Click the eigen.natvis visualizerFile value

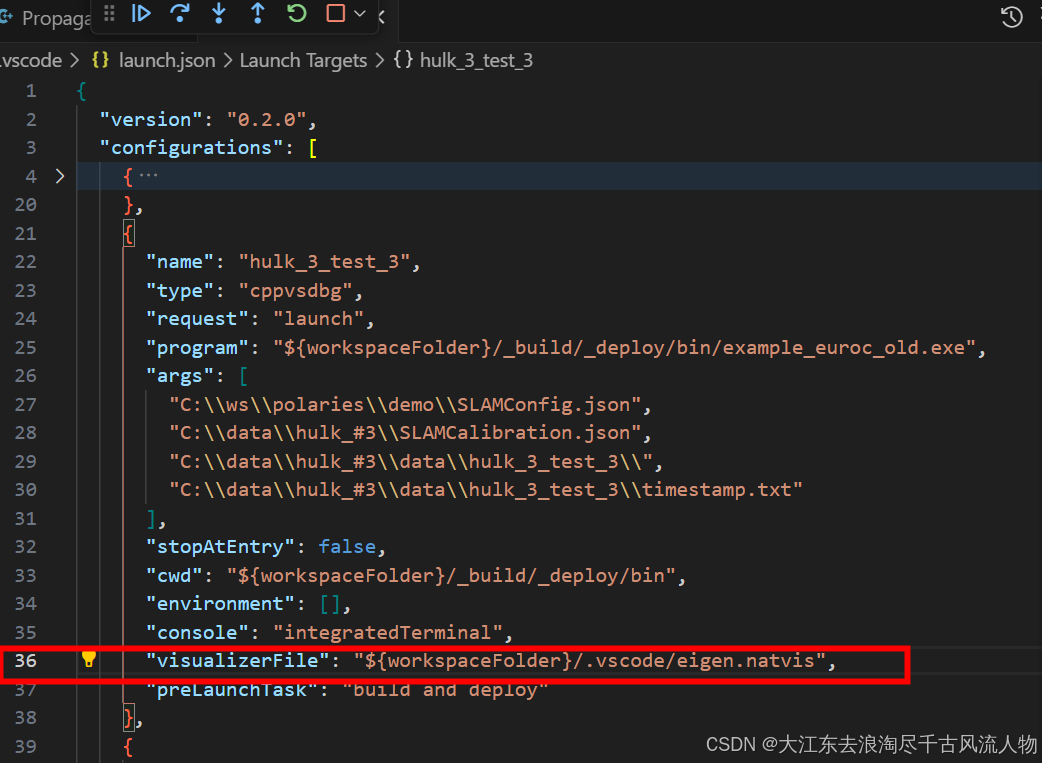[x=589, y=661]
